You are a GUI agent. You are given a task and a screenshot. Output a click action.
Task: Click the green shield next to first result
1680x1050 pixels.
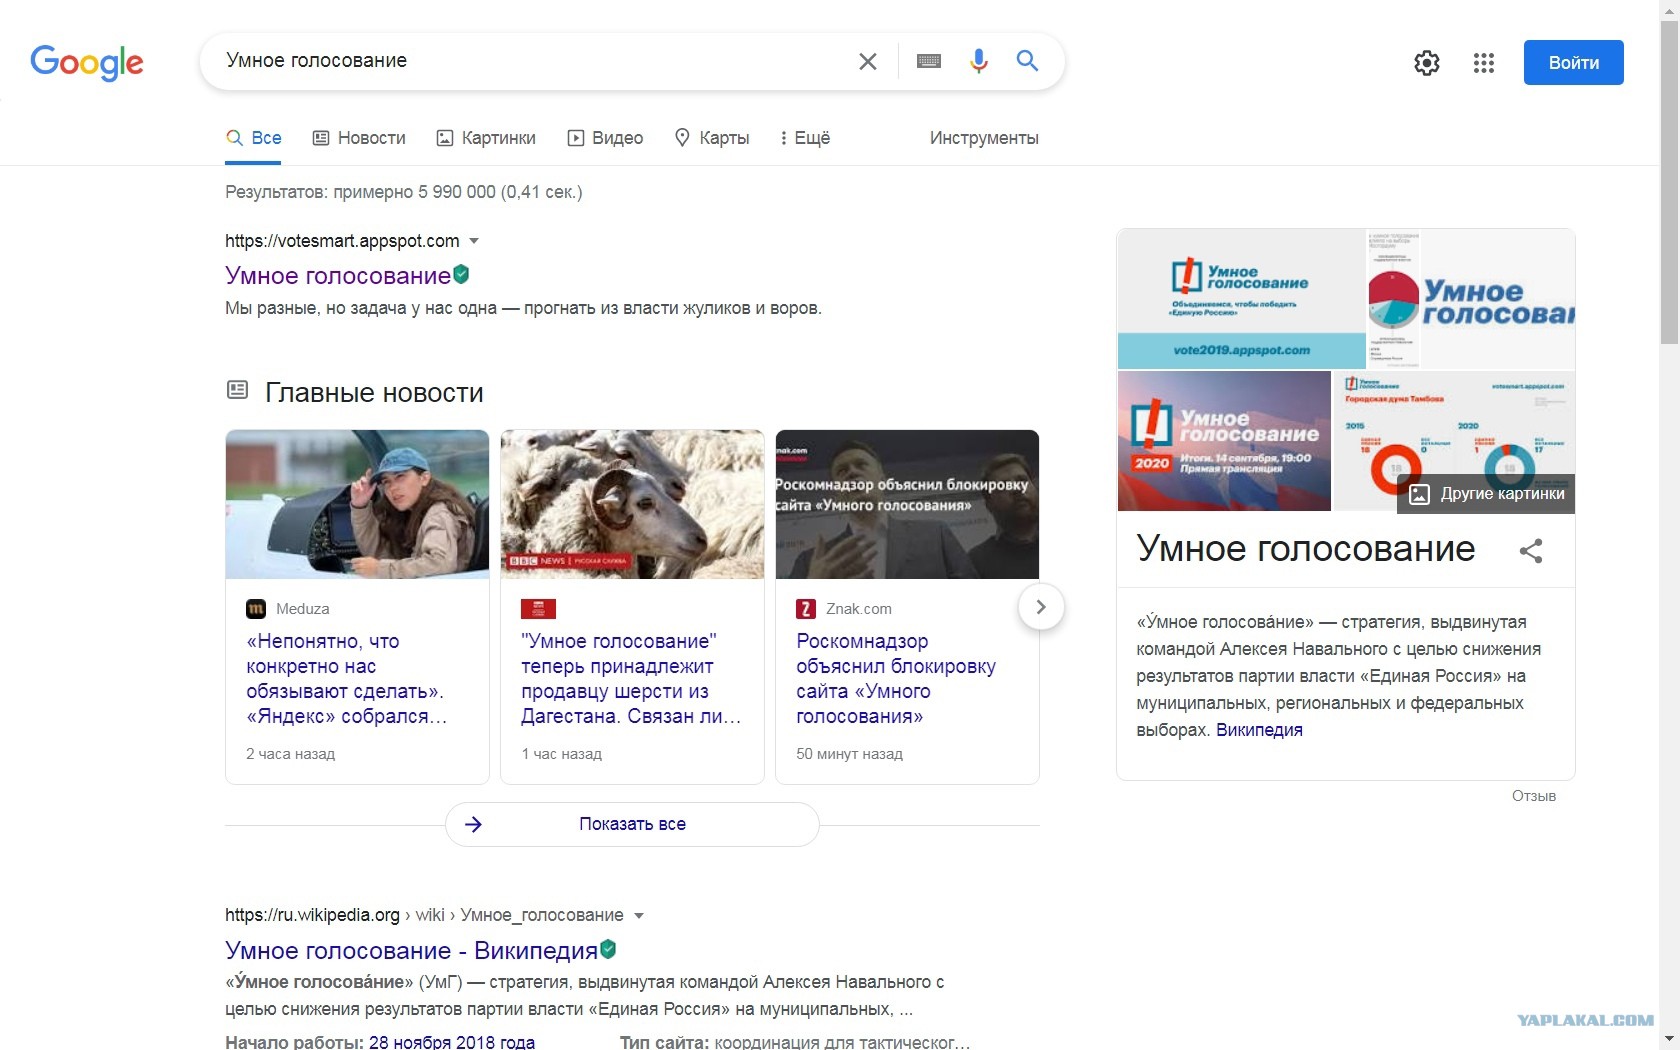461,274
